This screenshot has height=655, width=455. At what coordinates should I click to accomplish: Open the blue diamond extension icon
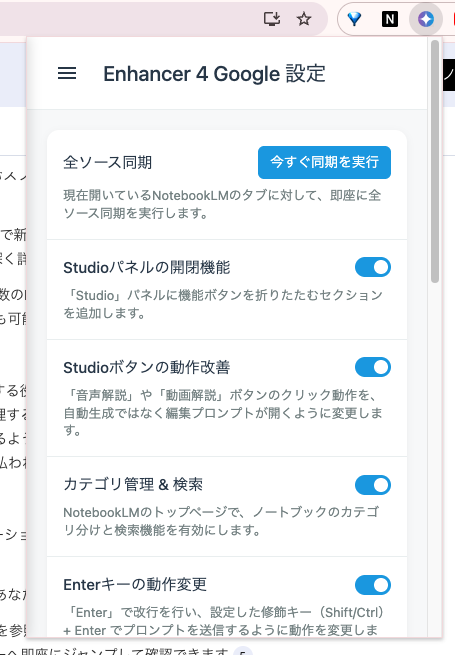[x=354, y=19]
